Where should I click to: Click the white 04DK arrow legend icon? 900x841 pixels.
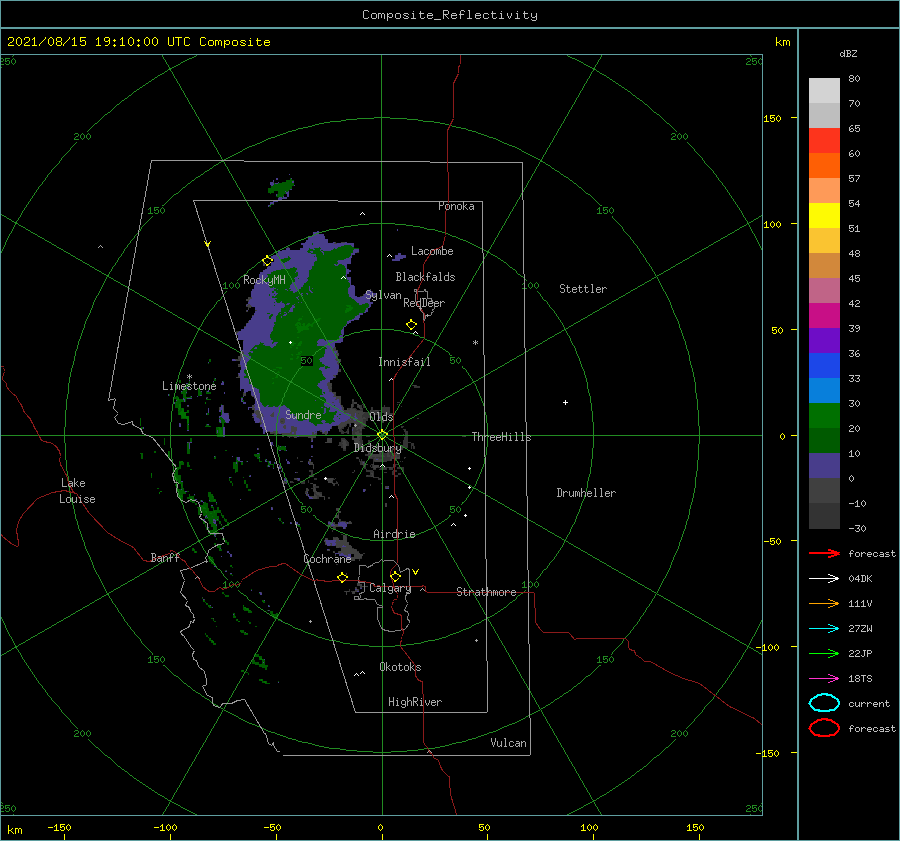[824, 579]
